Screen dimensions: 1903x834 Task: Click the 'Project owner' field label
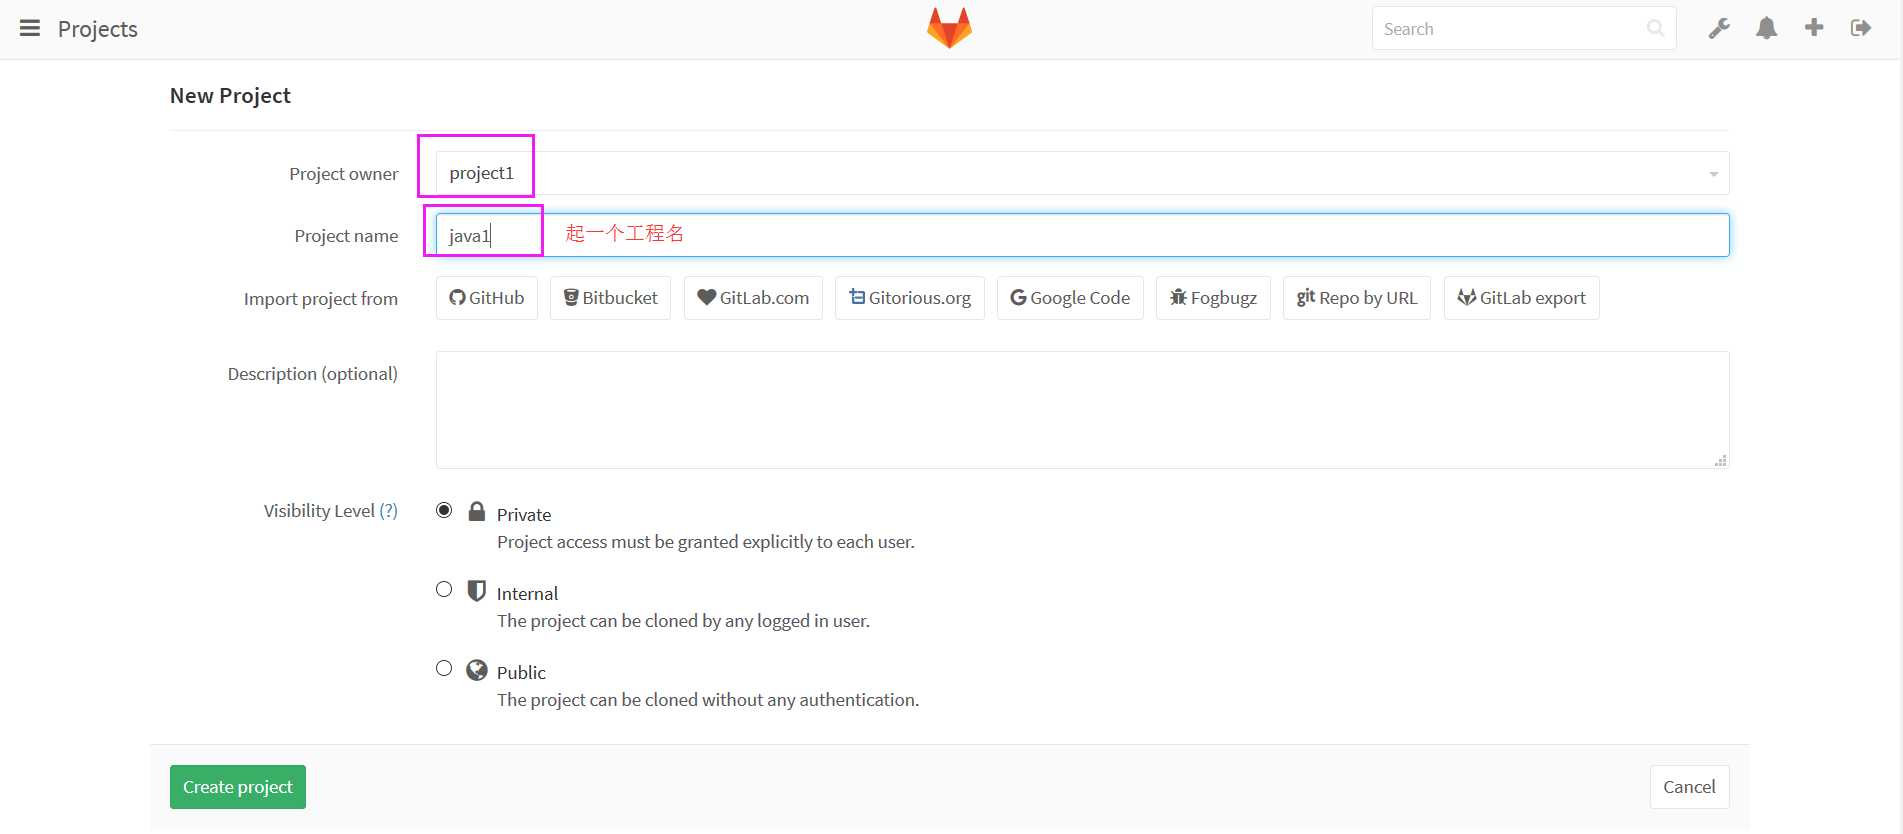point(343,174)
